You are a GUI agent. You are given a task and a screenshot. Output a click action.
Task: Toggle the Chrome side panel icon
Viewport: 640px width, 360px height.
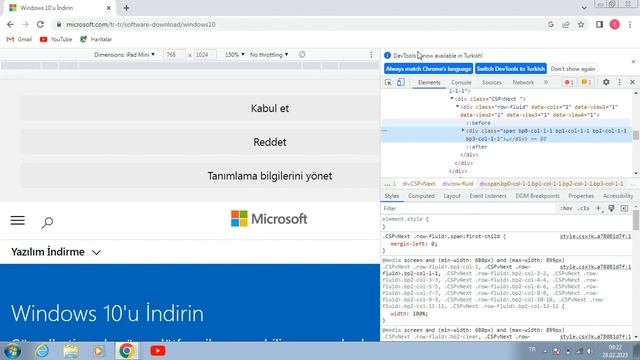599,24
